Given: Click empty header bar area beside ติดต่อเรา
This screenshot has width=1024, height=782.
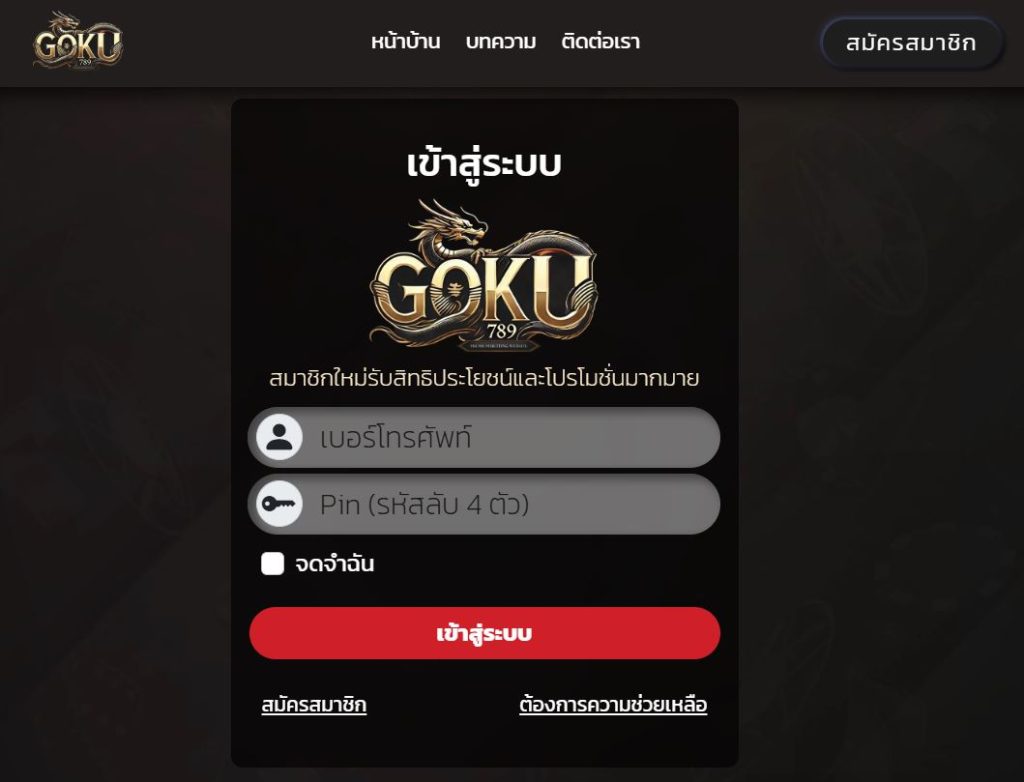Looking at the screenshot, I should click(725, 43).
